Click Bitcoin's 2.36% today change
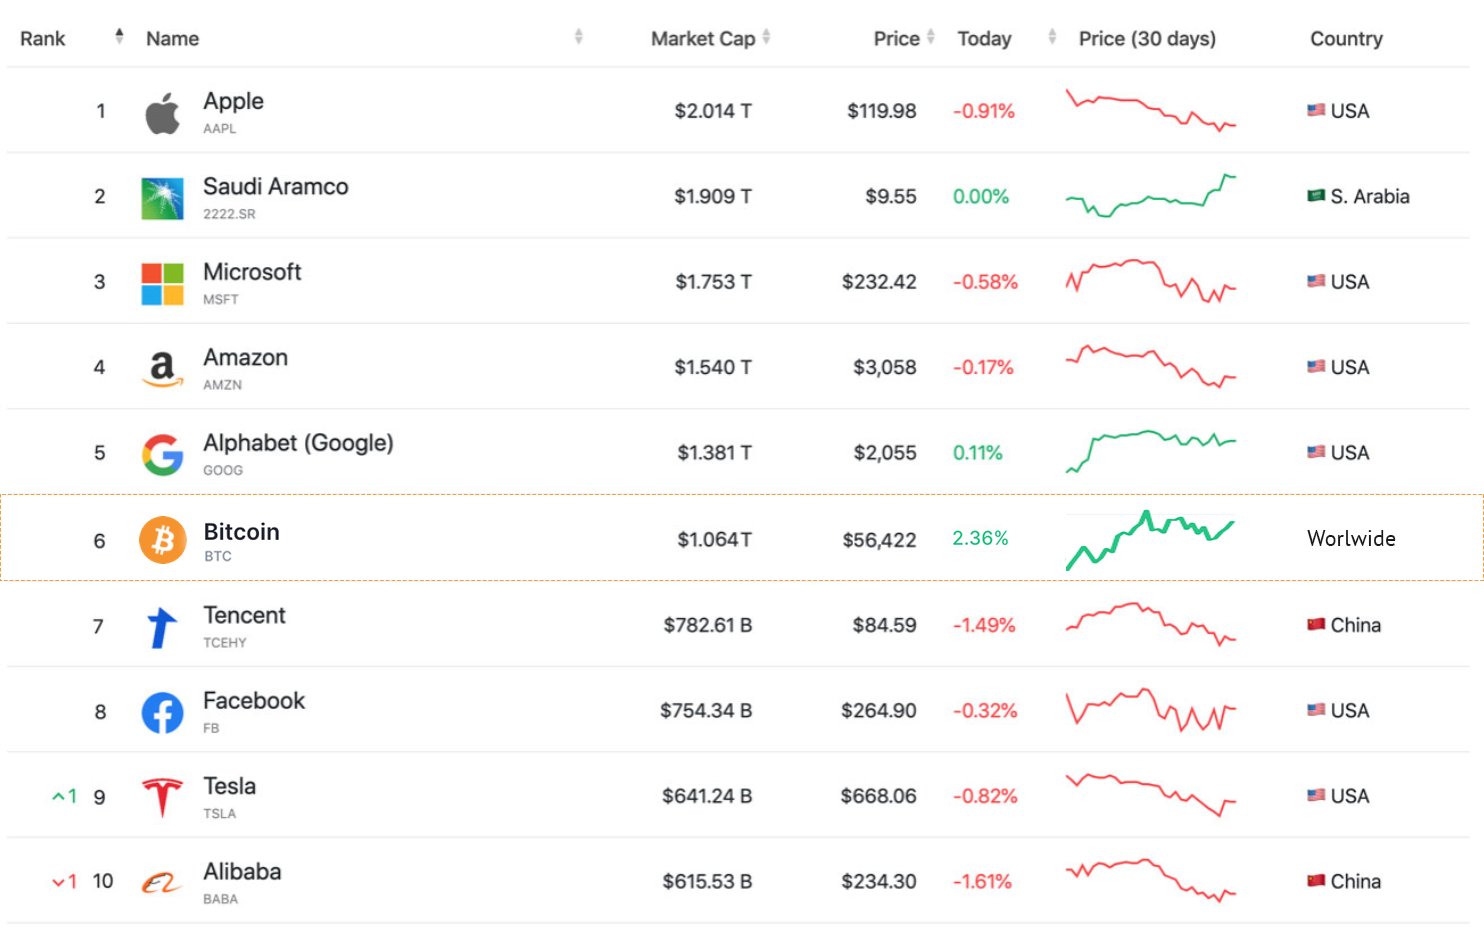Image resolution: width=1484 pixels, height=932 pixels. [980, 538]
